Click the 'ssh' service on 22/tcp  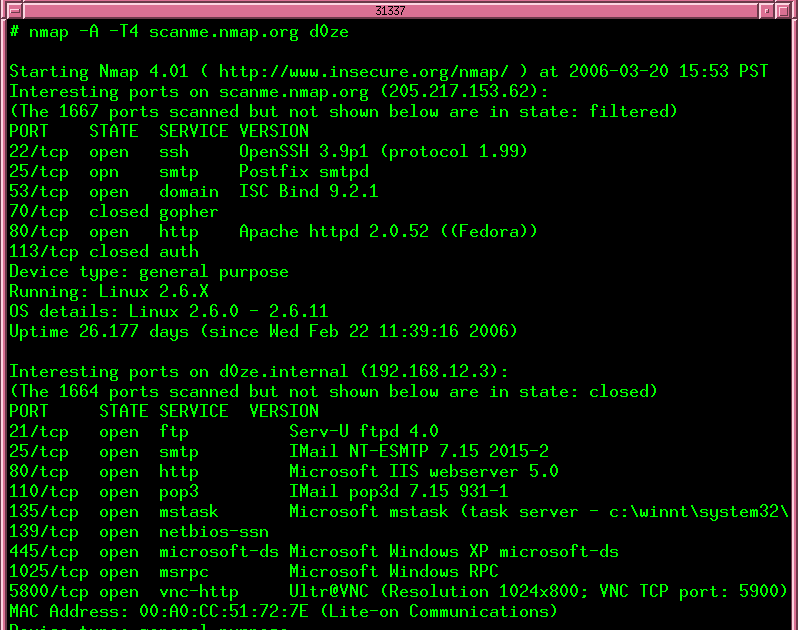(x=174, y=152)
